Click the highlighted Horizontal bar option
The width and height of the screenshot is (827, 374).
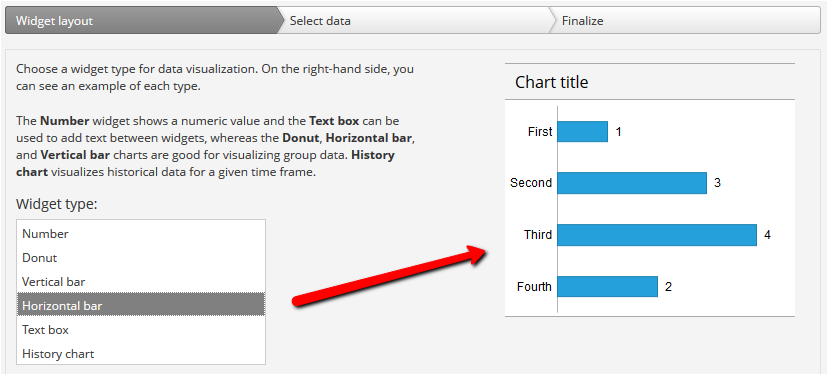tap(141, 305)
